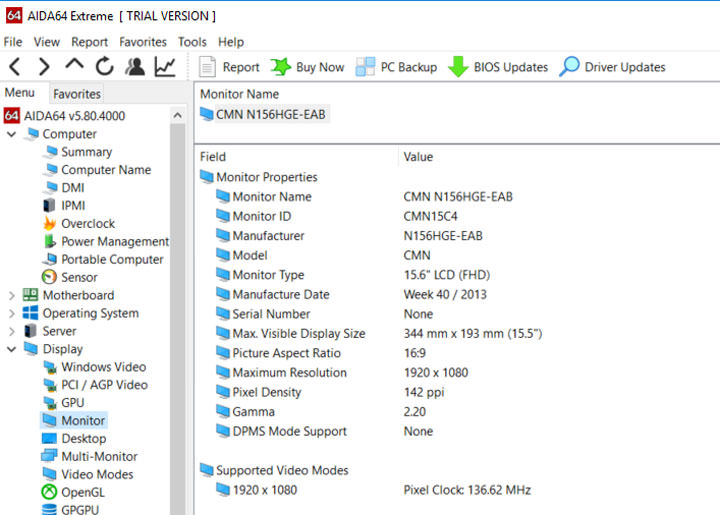The height and width of the screenshot is (515, 720).
Task: Open Driver Updates magnifier button
Action: (612, 67)
